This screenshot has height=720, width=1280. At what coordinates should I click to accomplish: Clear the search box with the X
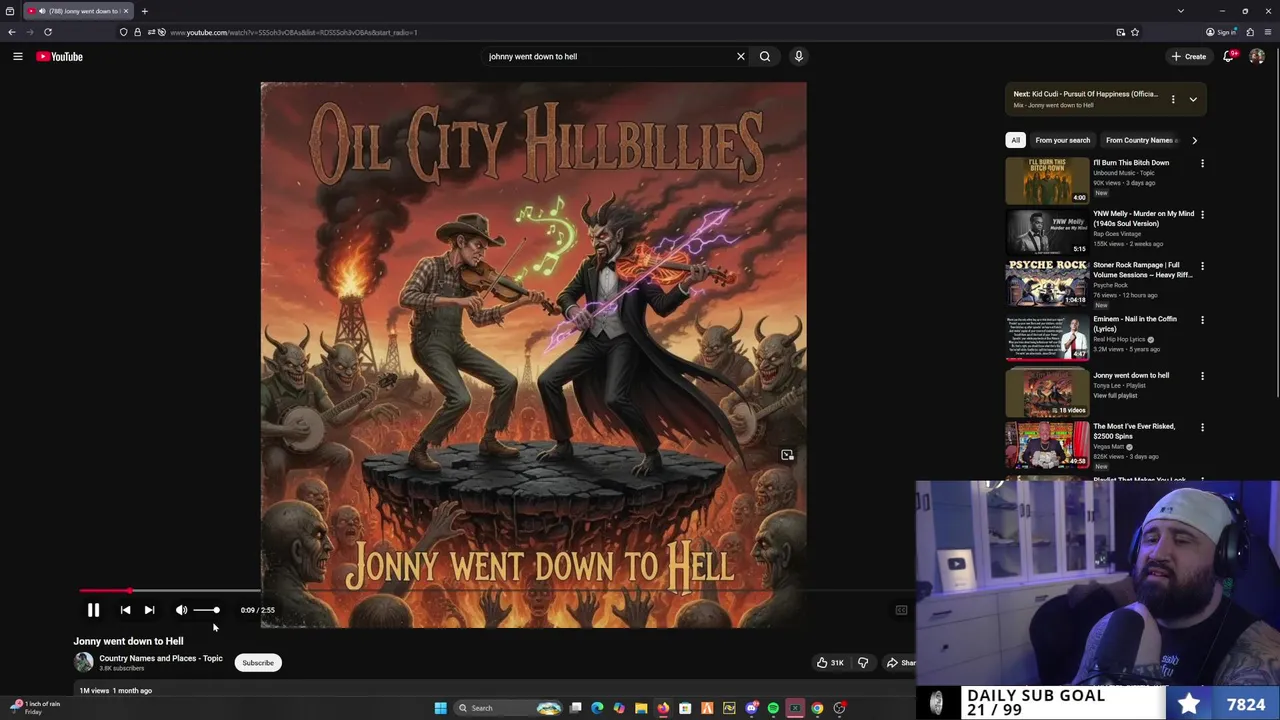[741, 57]
